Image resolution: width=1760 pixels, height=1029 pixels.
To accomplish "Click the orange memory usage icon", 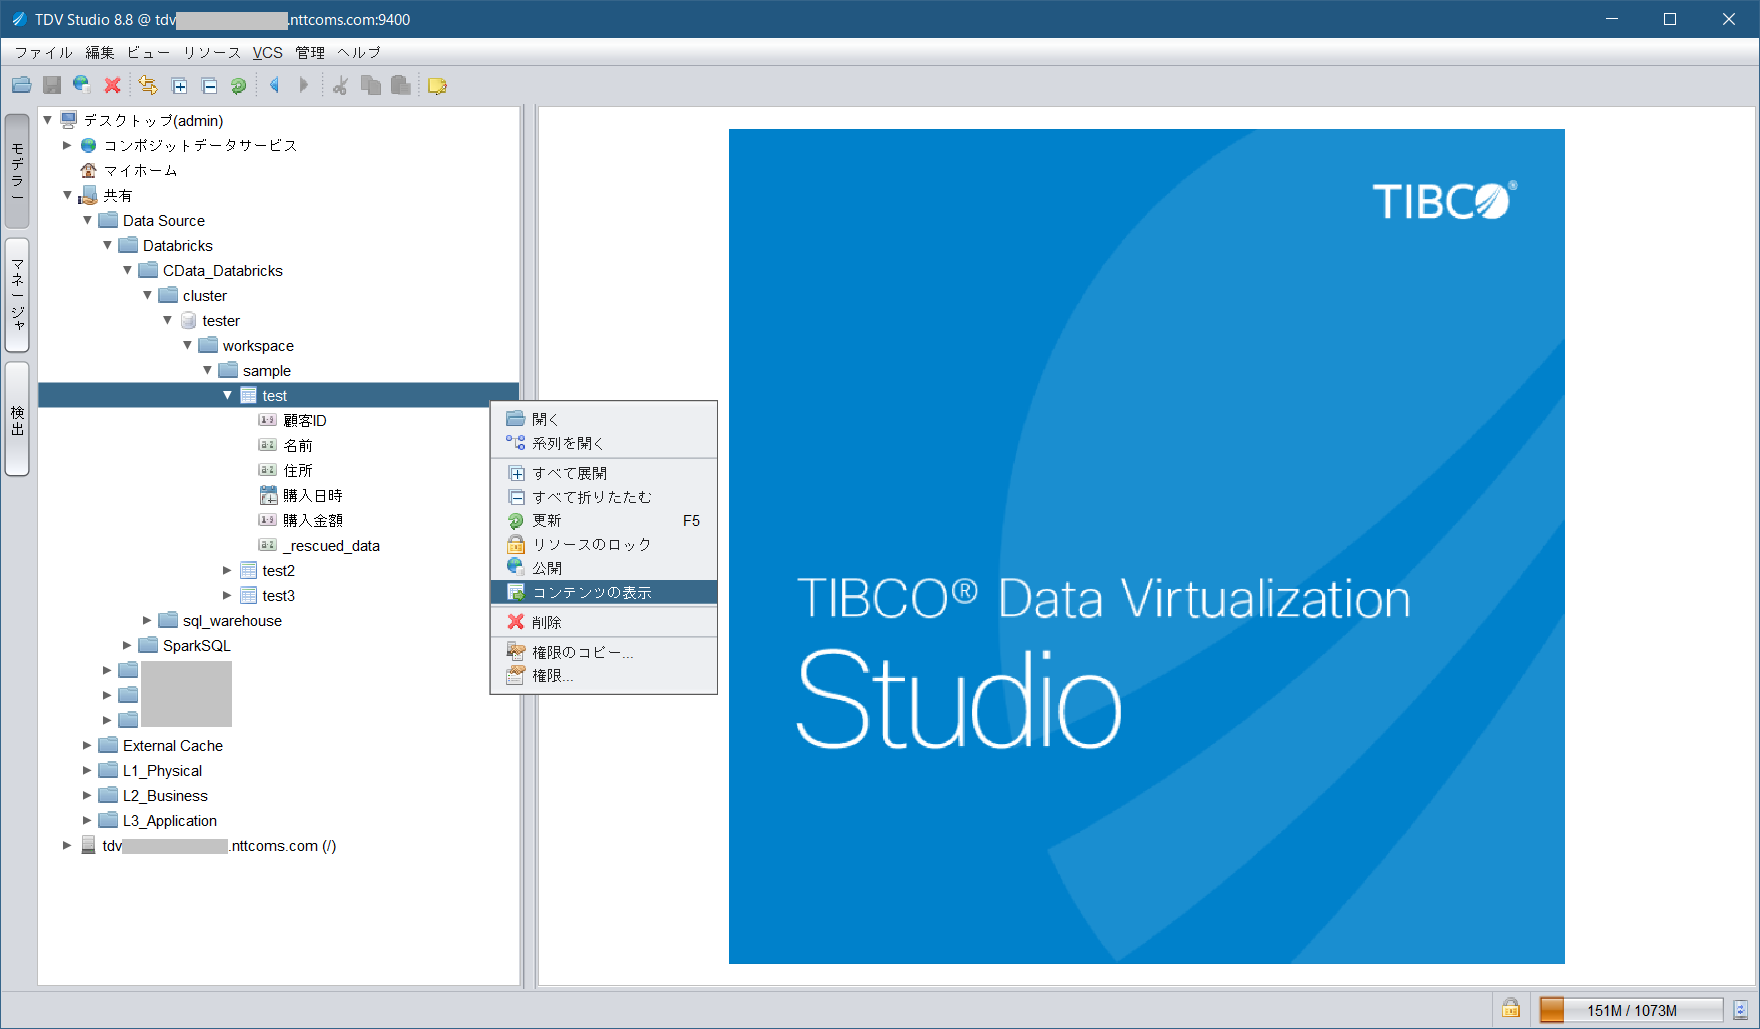I will coord(1552,1010).
